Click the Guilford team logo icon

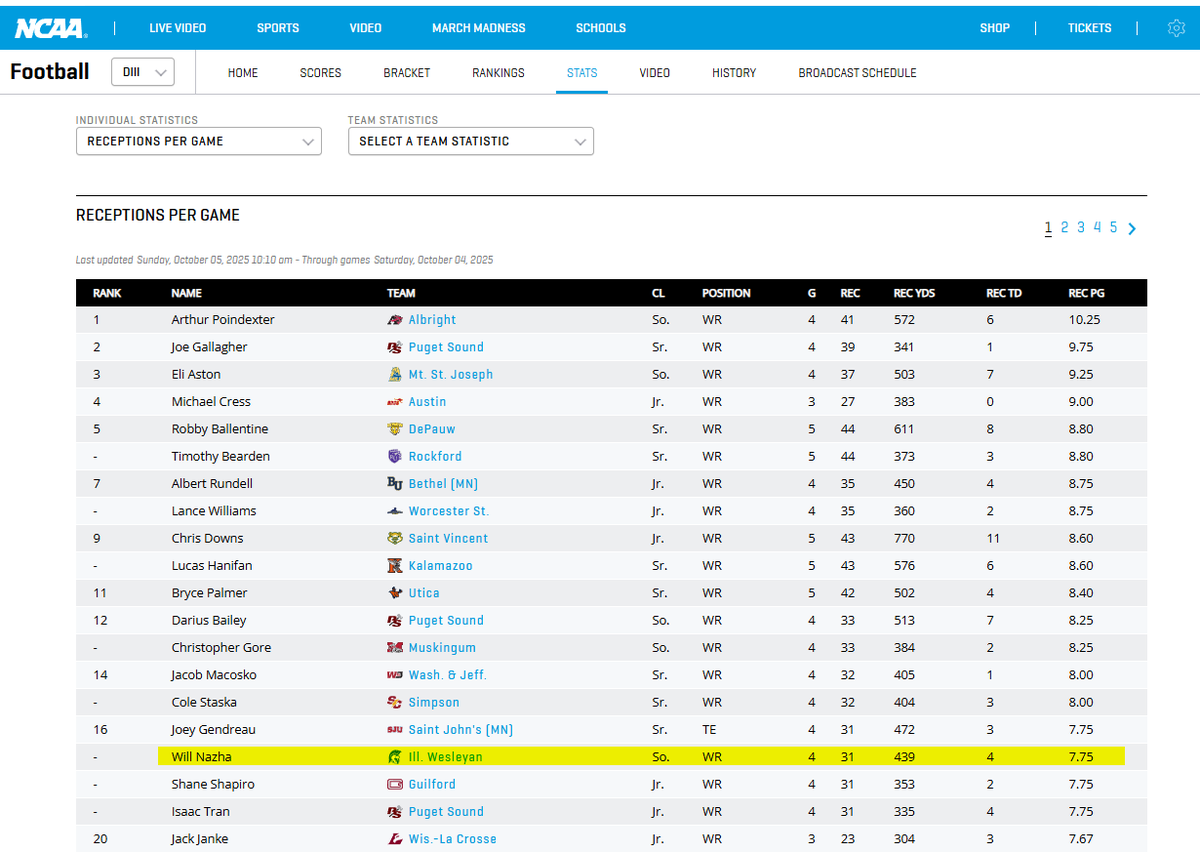(x=395, y=785)
